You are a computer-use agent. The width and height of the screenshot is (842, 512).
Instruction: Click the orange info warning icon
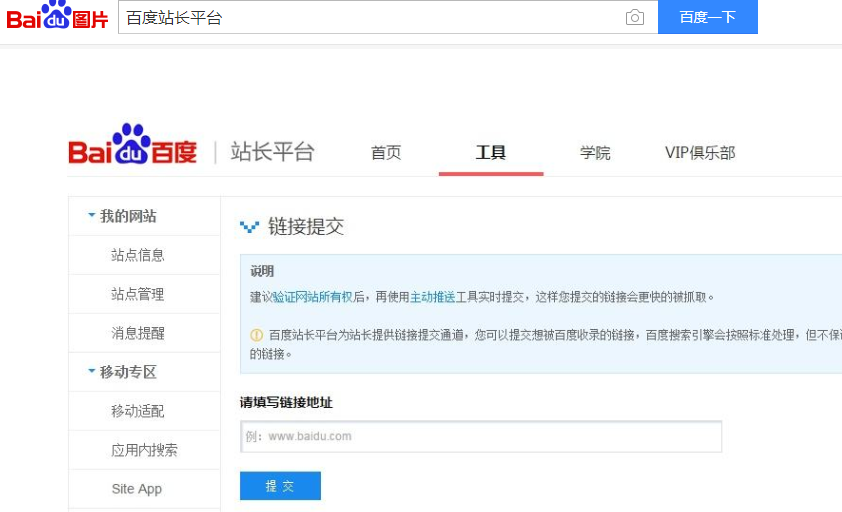pyautogui.click(x=257, y=335)
